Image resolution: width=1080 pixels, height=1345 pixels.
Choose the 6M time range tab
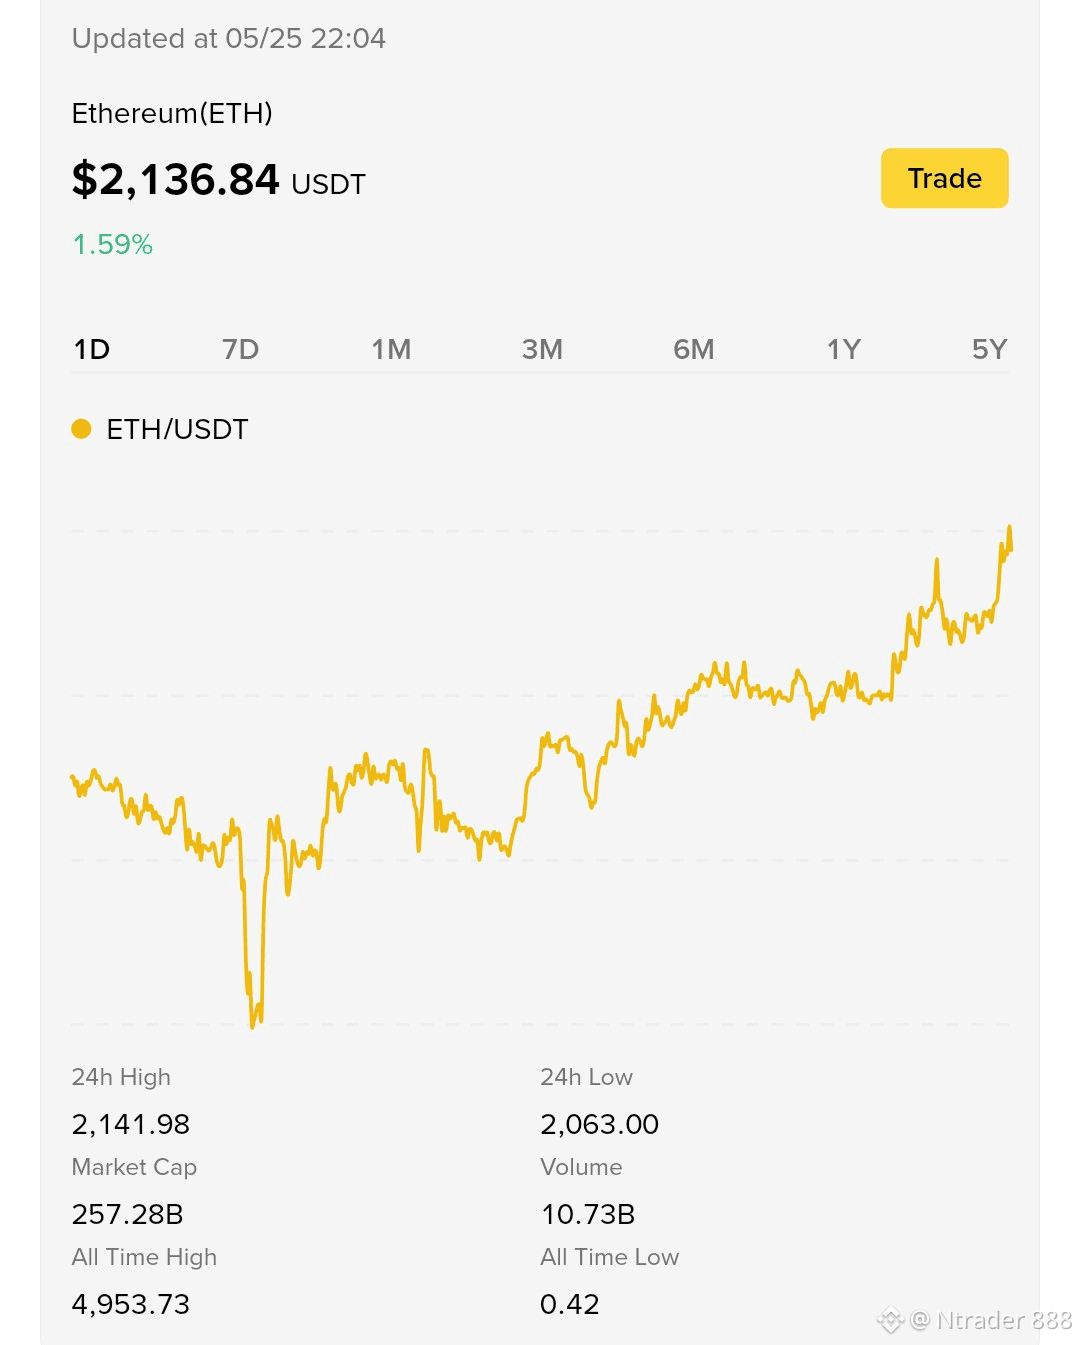point(693,349)
